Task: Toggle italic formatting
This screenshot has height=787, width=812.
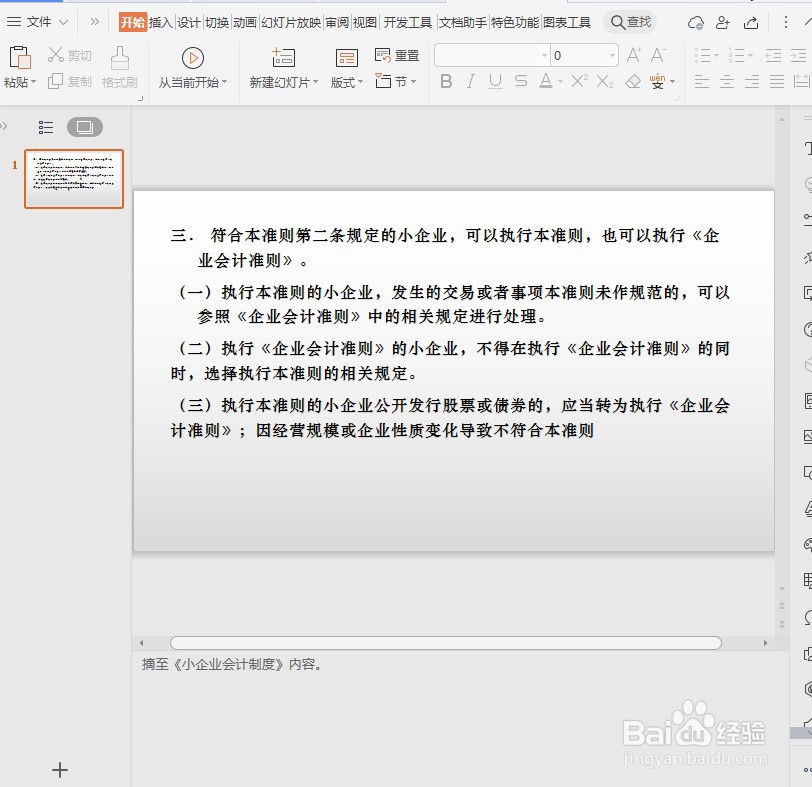Action: [x=470, y=81]
